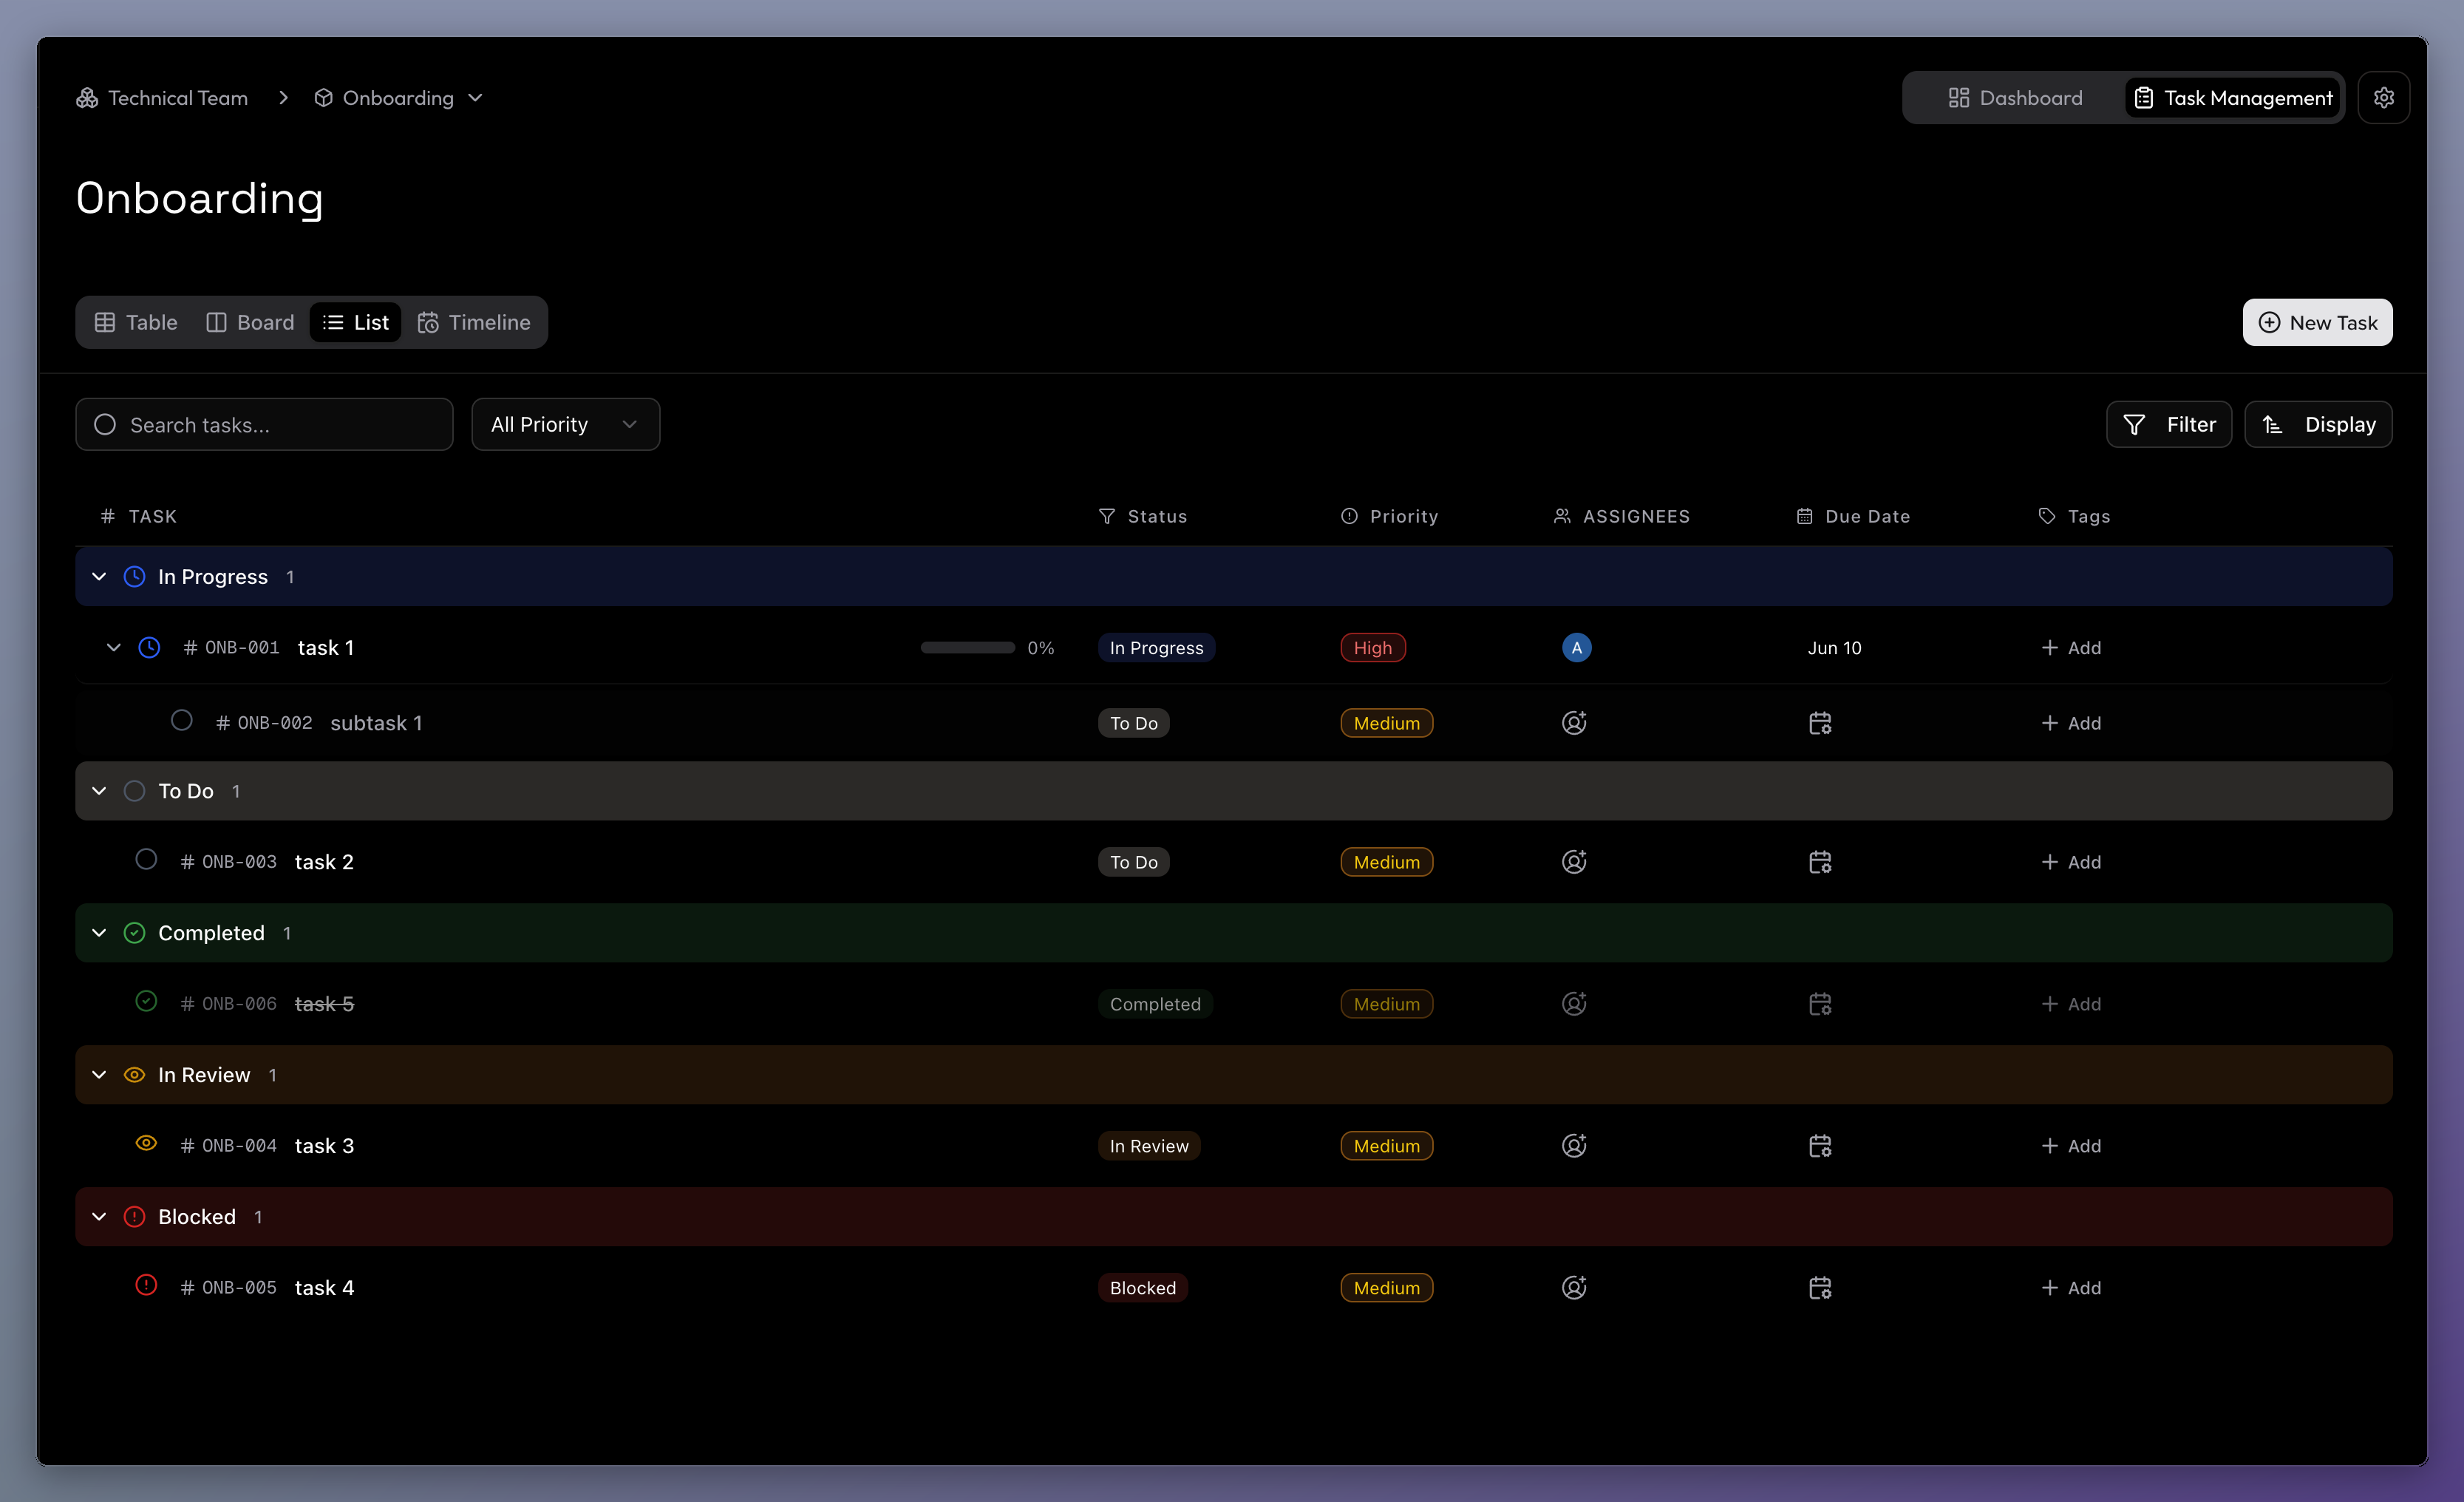Collapse the Completed group
2464x1502 pixels.
pos(99,933)
